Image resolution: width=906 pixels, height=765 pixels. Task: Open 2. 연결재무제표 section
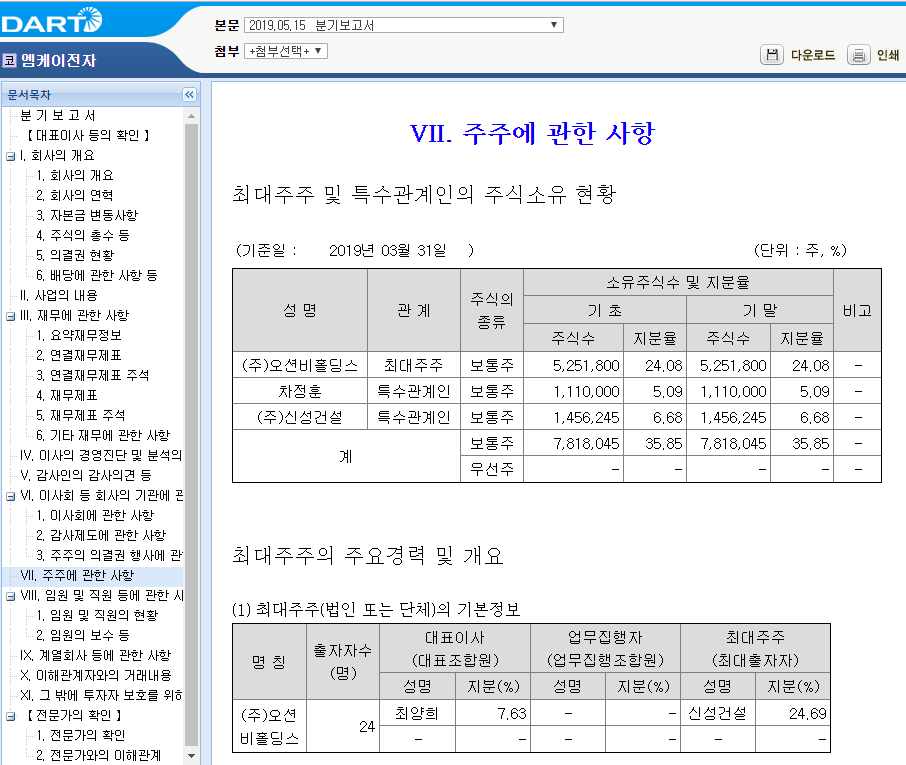click(79, 355)
